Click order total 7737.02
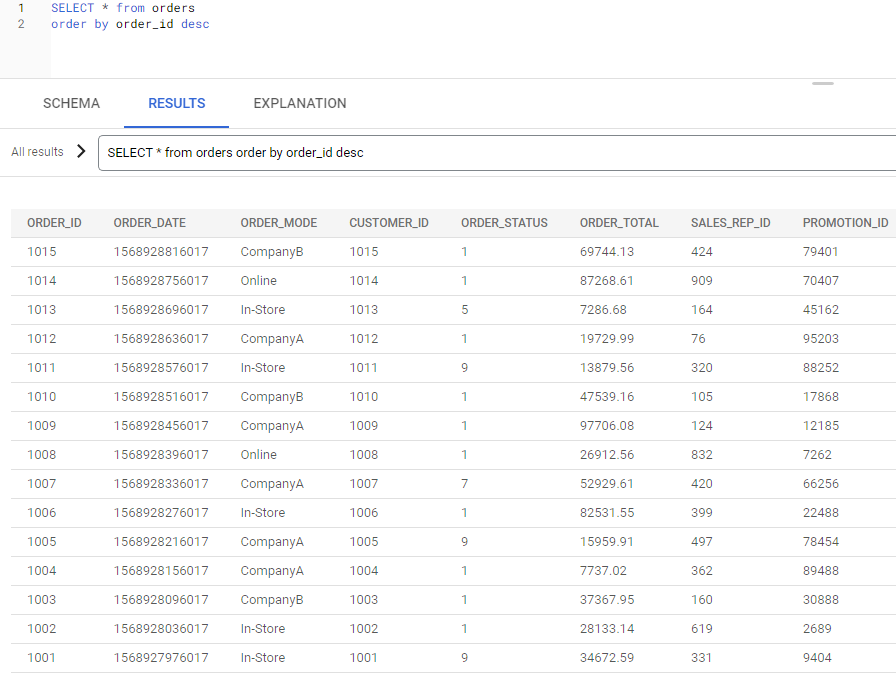This screenshot has height=677, width=896. [603, 571]
